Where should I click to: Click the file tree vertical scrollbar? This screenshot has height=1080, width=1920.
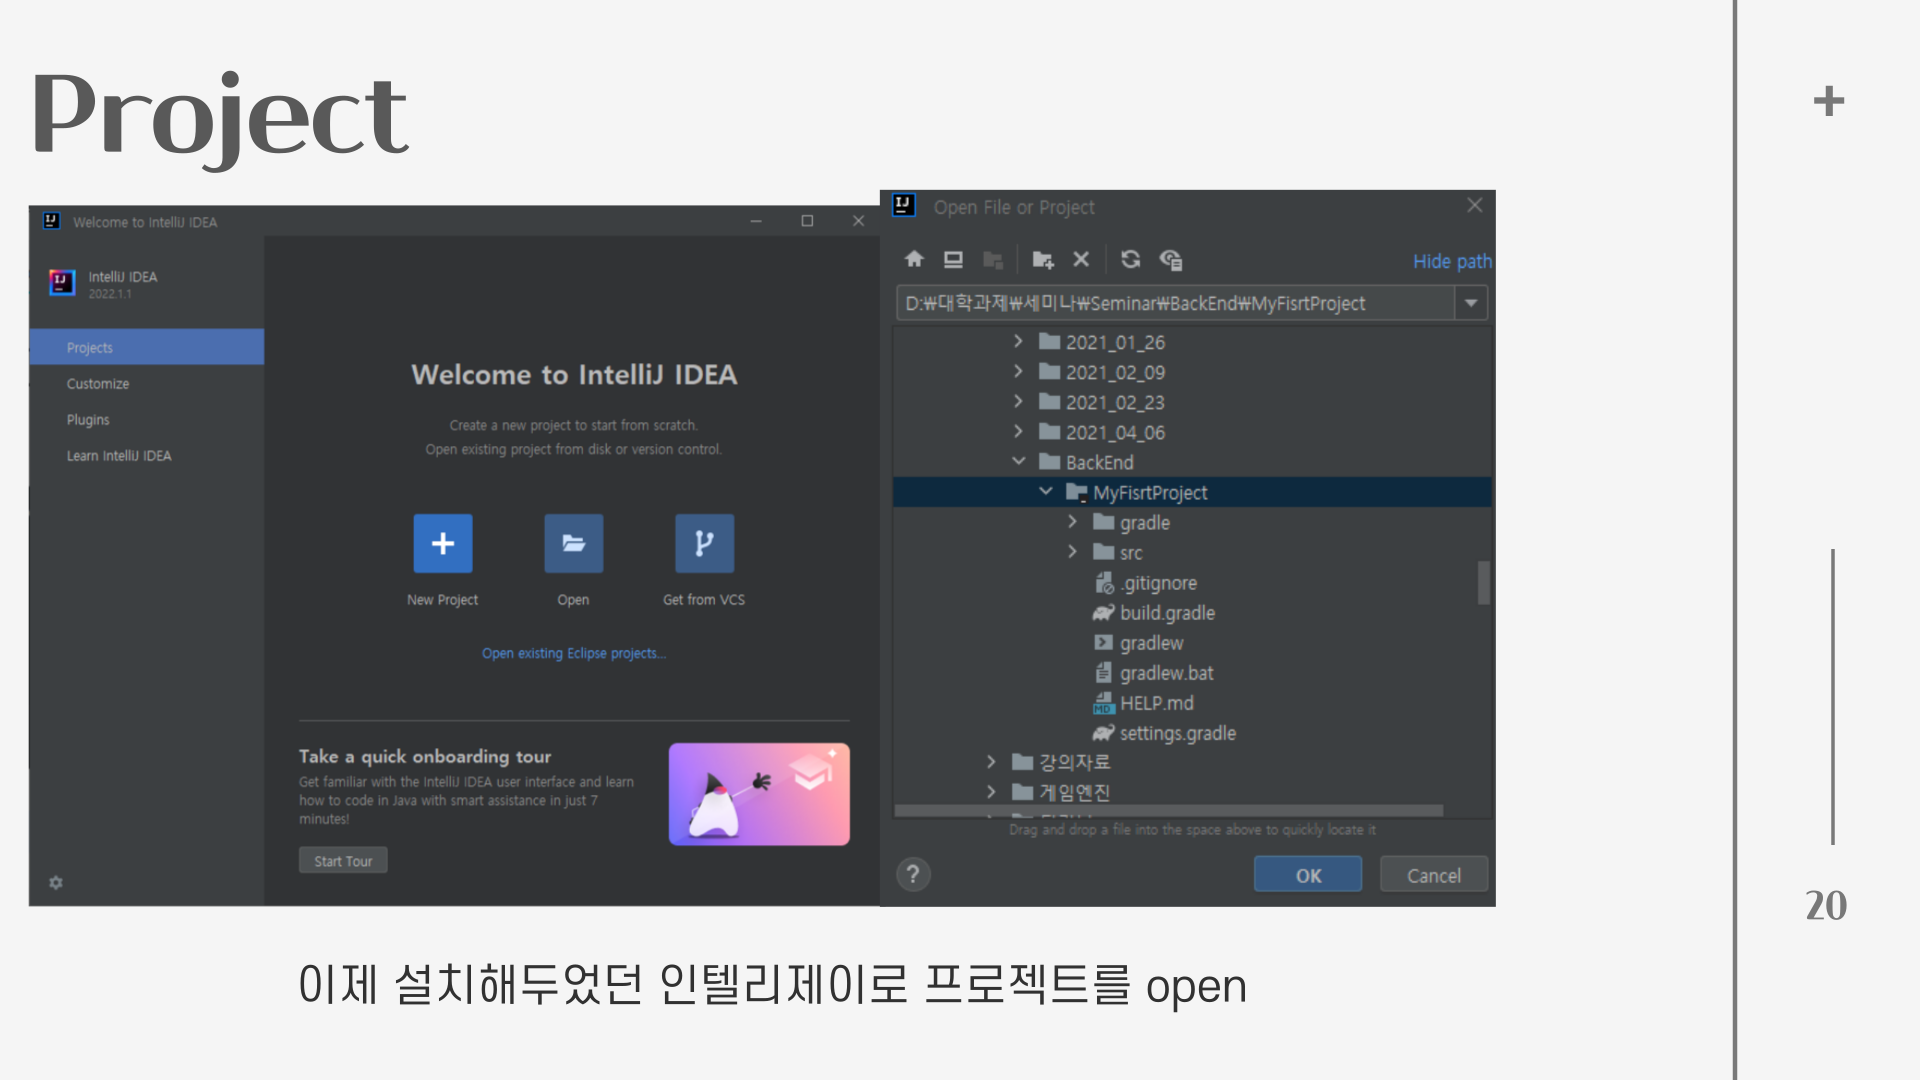(x=1483, y=582)
